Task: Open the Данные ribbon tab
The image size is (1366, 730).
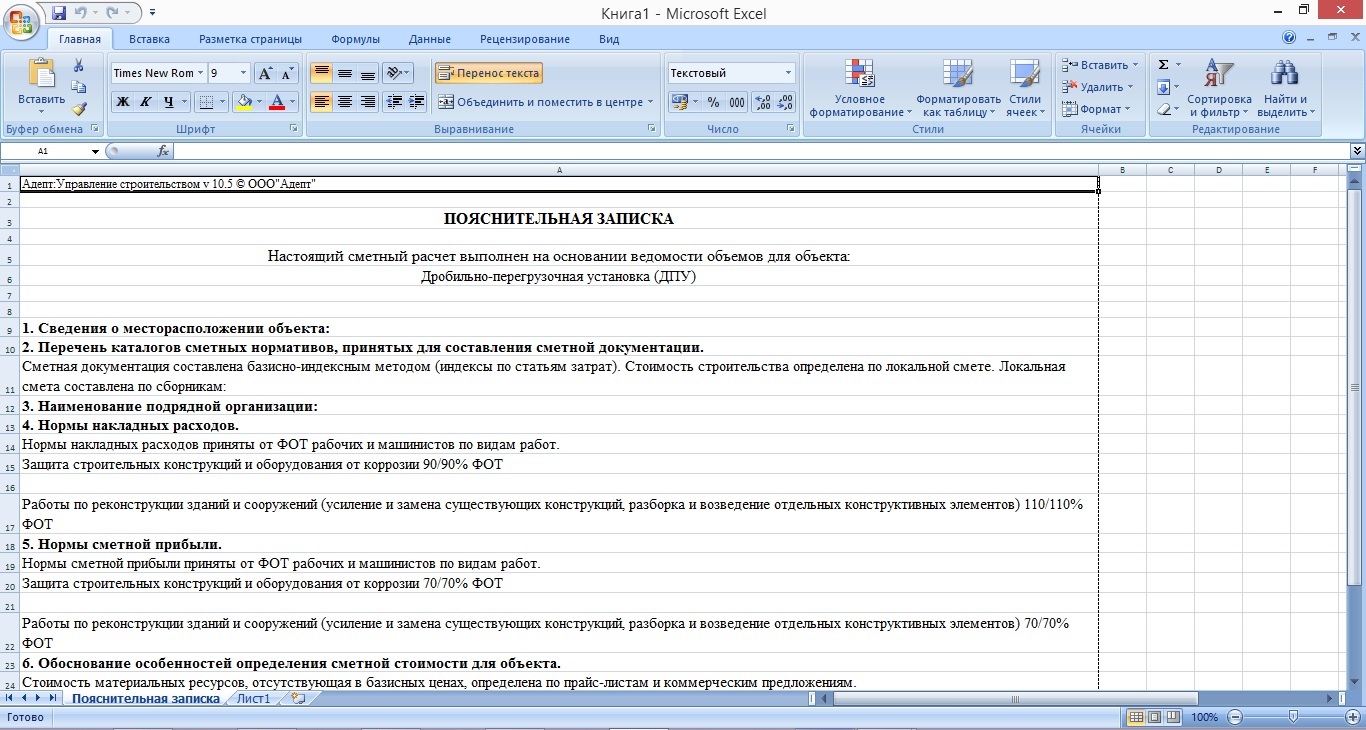Action: 429,39
